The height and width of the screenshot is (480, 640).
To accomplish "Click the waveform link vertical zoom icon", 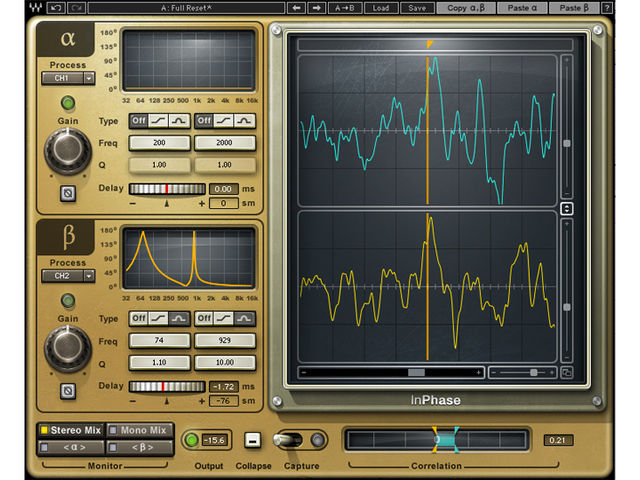I will 567,209.
